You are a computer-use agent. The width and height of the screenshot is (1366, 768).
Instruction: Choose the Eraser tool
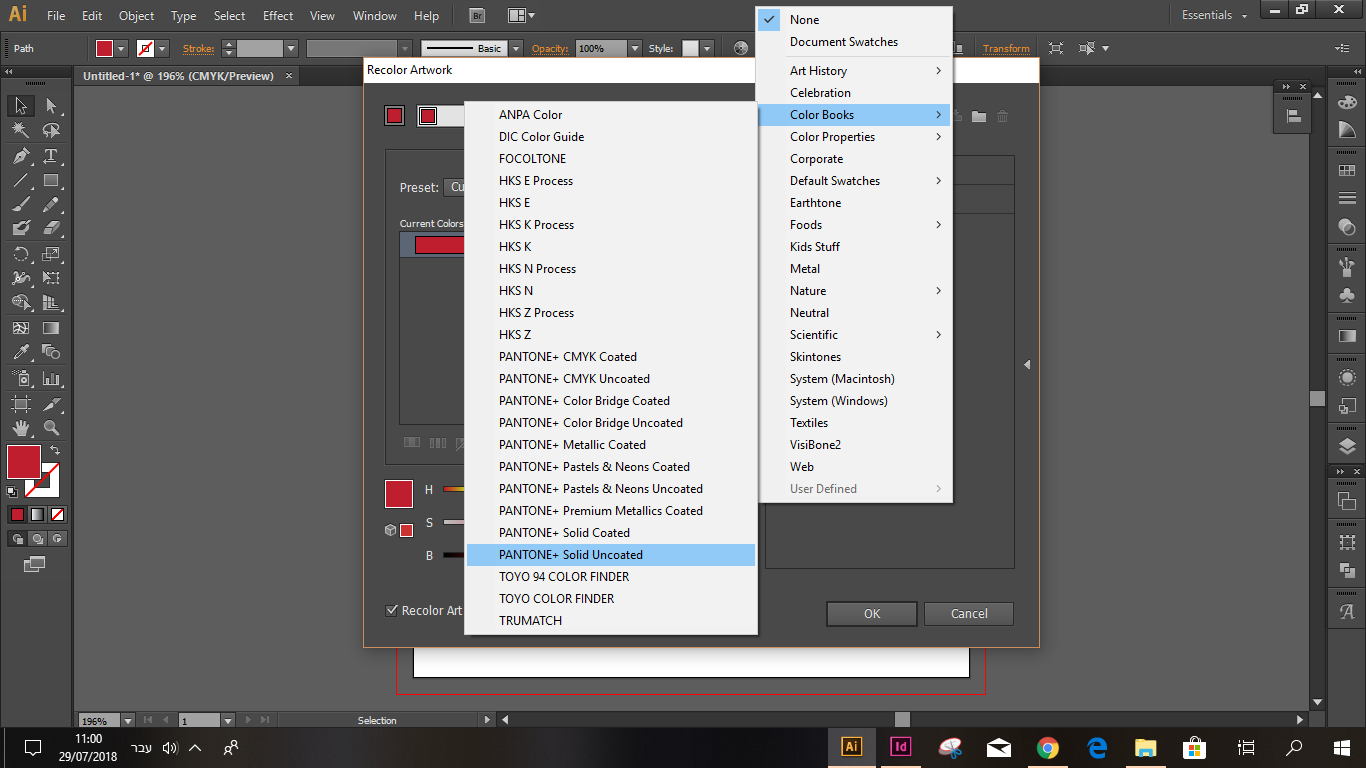point(51,229)
